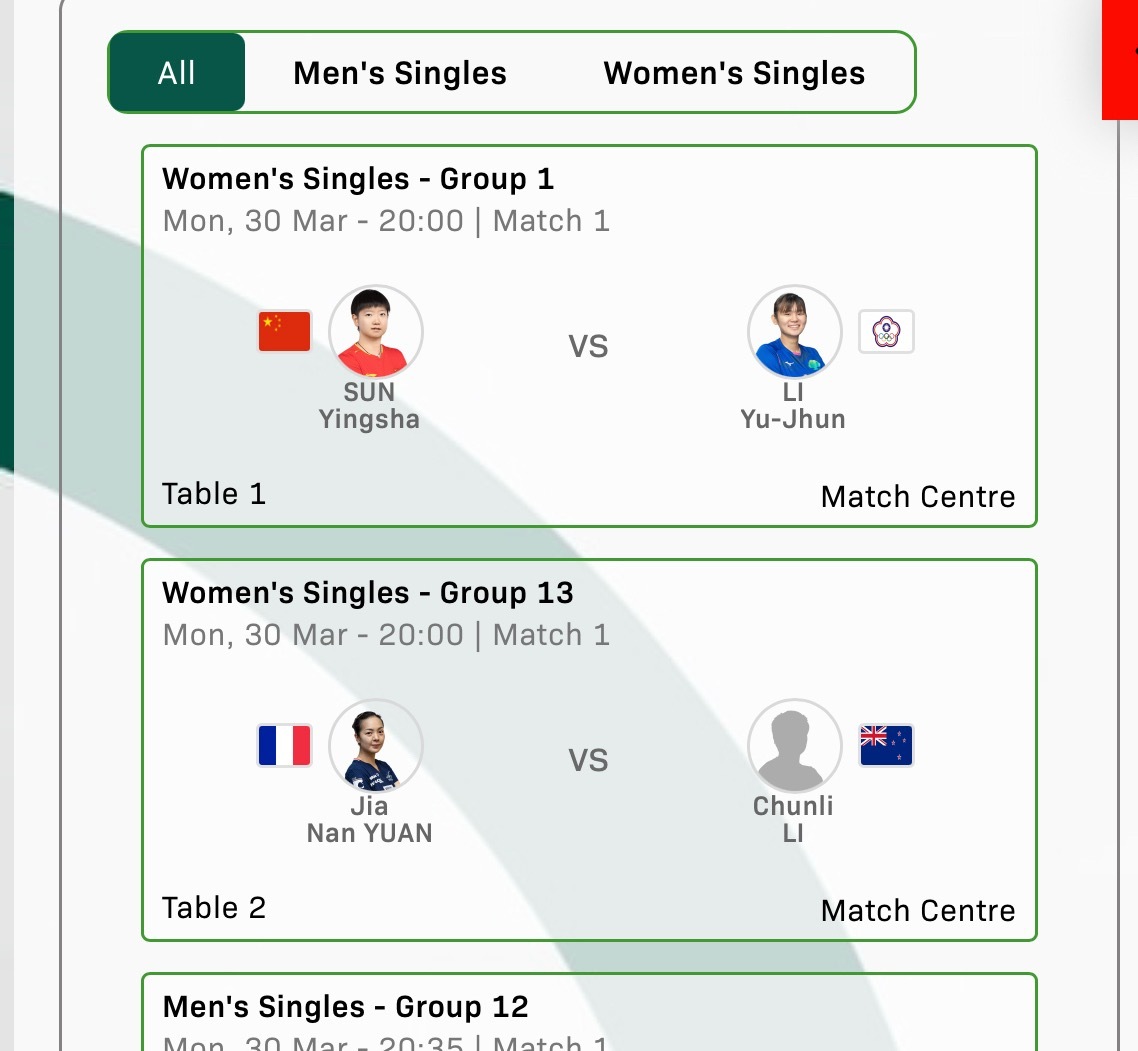Open the avatar above the LI Yu-Jhun name
Viewport: 1138px width, 1051px height.
click(794, 332)
